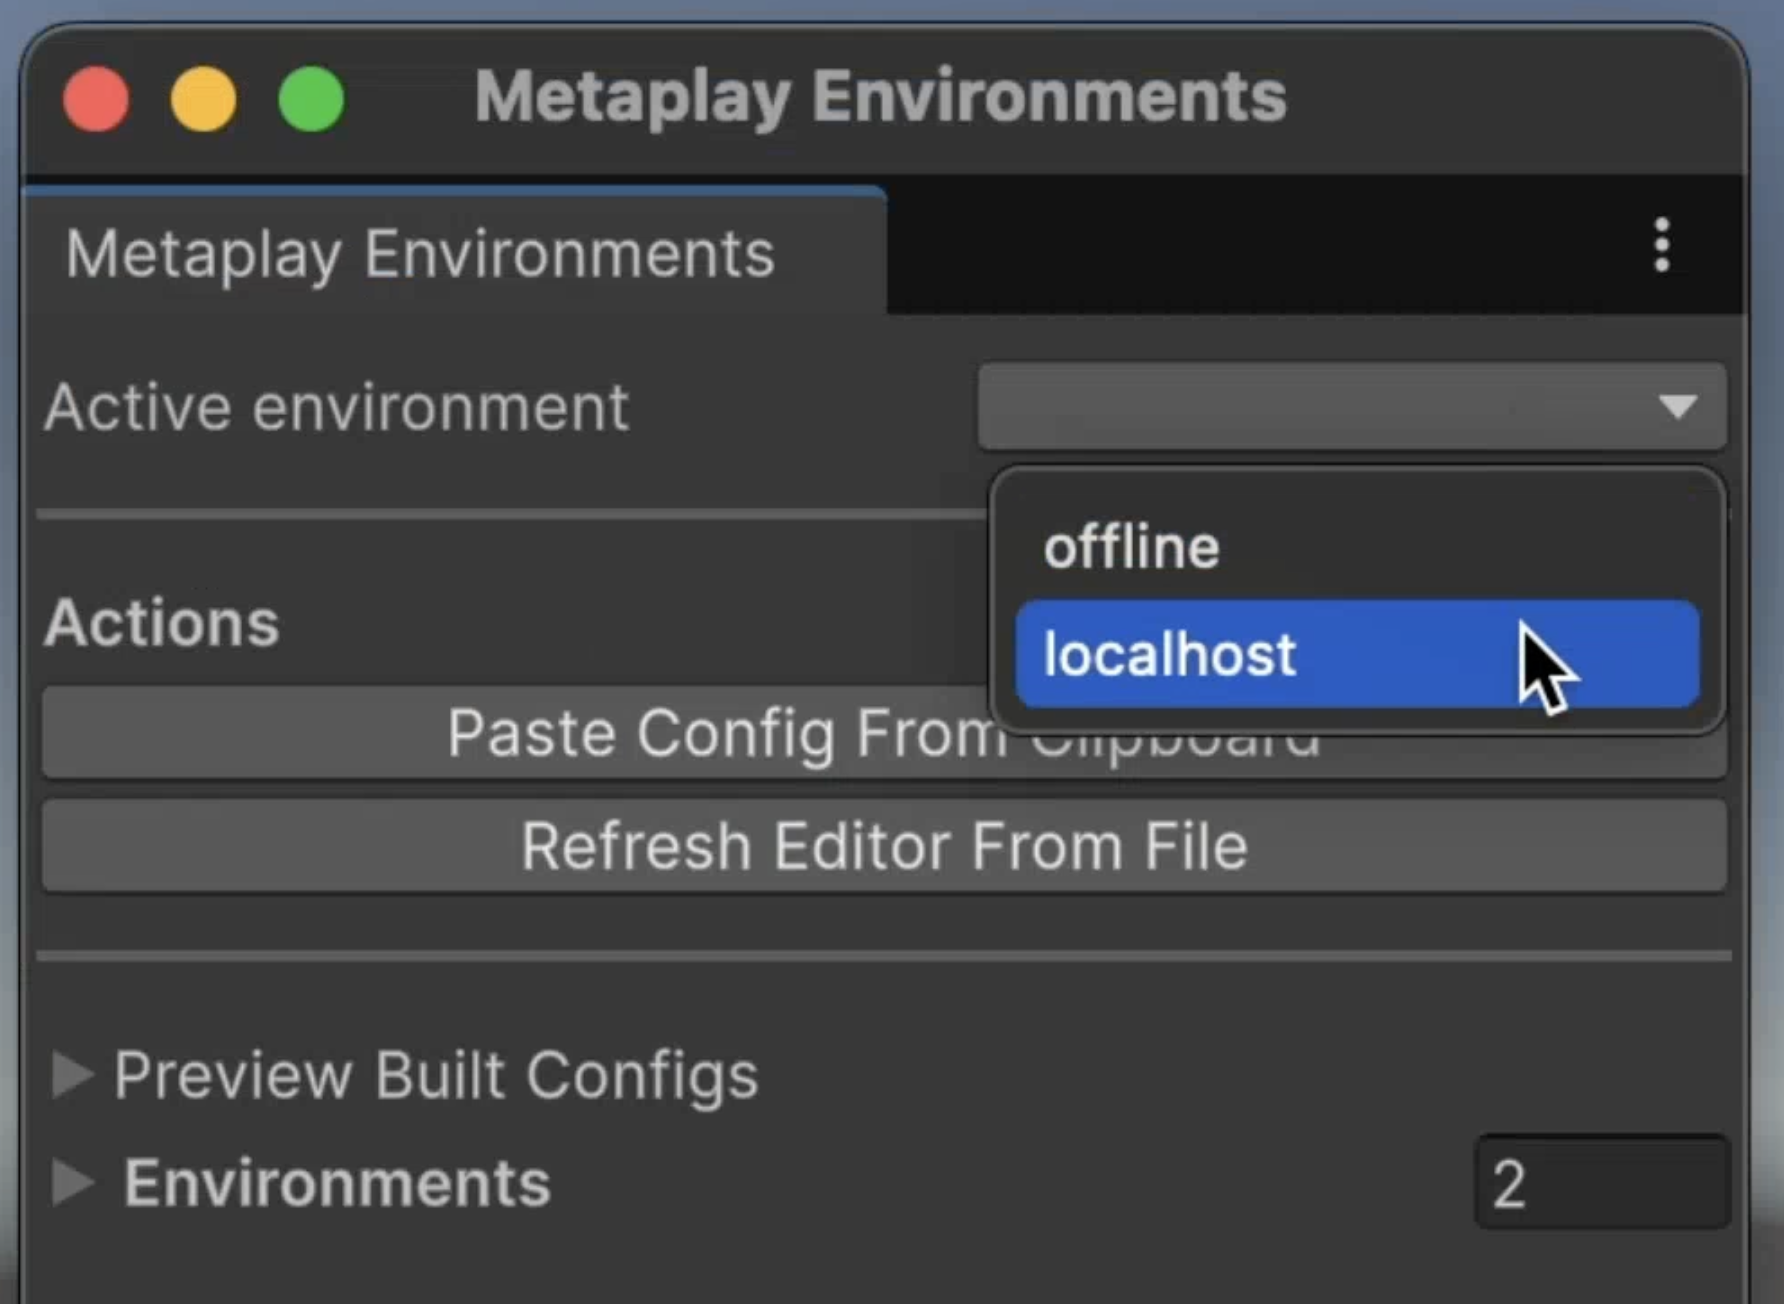The height and width of the screenshot is (1304, 1784).
Task: Click the red close traffic light
Action: (95, 99)
